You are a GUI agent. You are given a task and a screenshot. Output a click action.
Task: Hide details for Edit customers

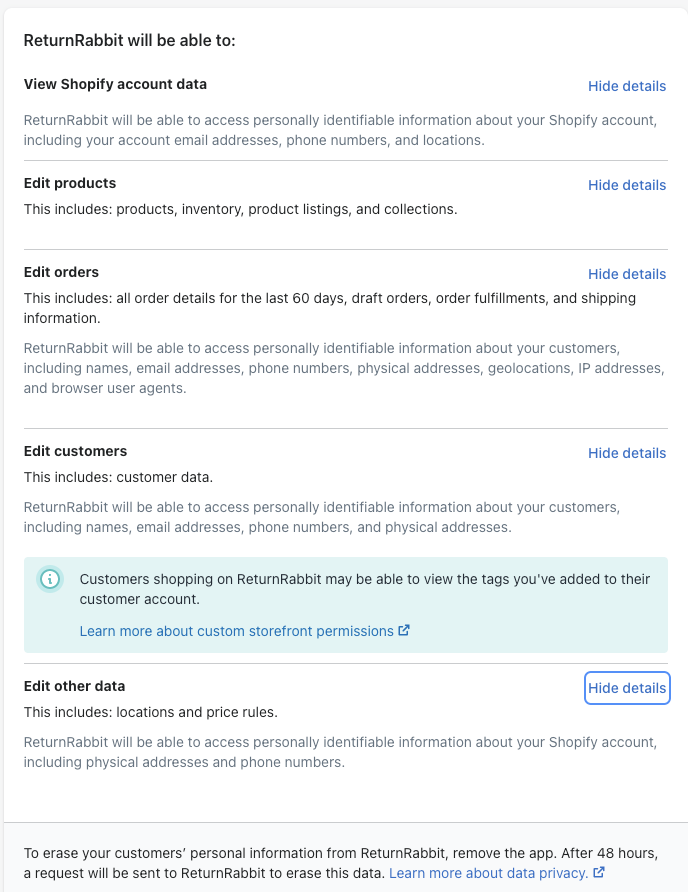(x=627, y=453)
